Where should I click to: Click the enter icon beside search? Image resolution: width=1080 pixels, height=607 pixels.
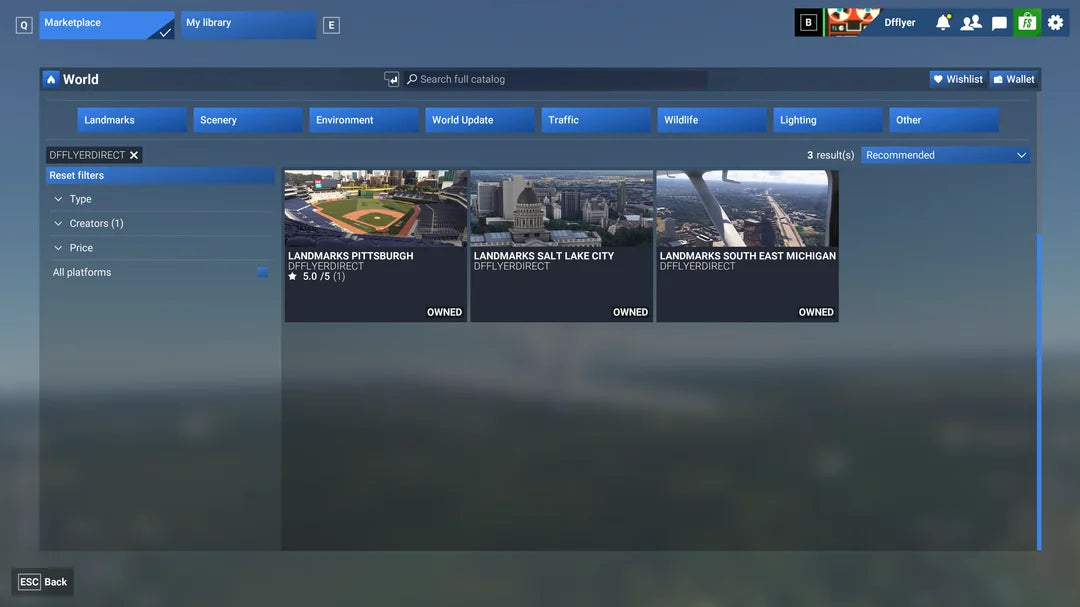point(392,79)
